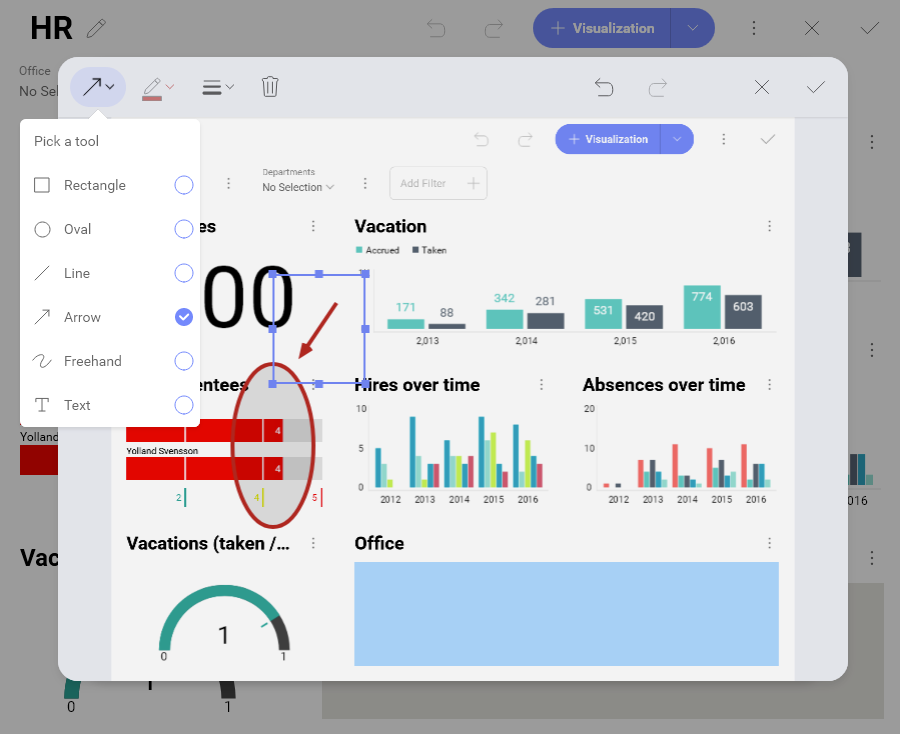
Task: Click the Accrued legend item
Action: tap(378, 250)
